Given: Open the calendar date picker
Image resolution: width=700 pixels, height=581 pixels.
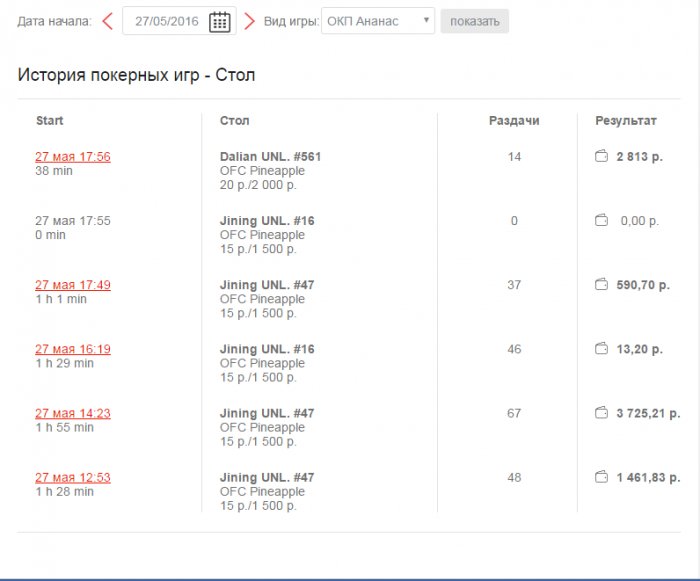Looking at the screenshot, I should tap(220, 22).
